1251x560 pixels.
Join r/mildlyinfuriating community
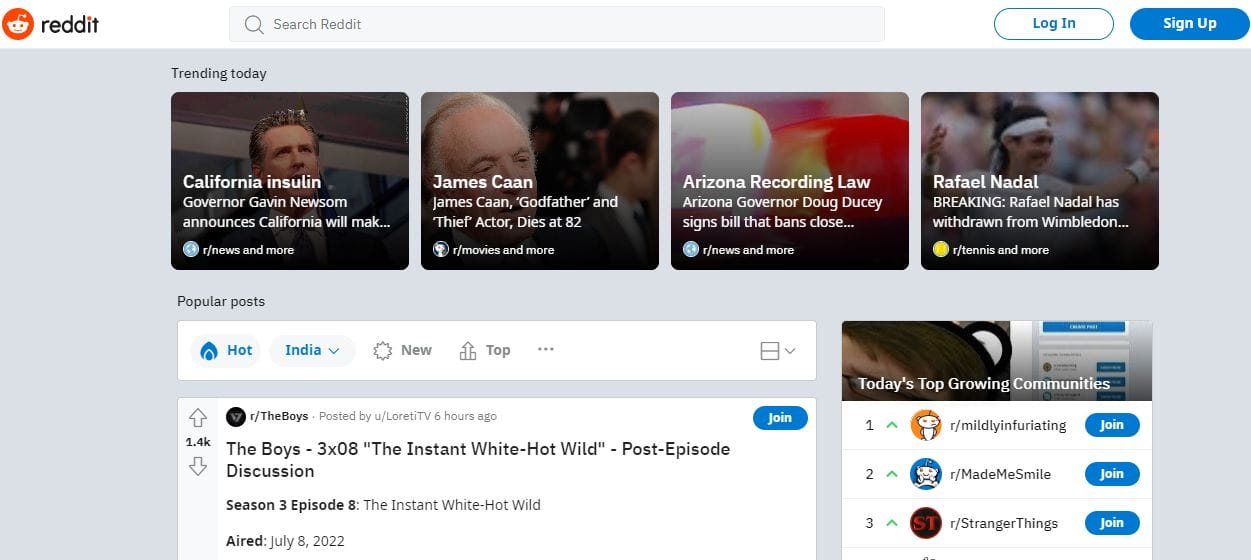click(1112, 425)
